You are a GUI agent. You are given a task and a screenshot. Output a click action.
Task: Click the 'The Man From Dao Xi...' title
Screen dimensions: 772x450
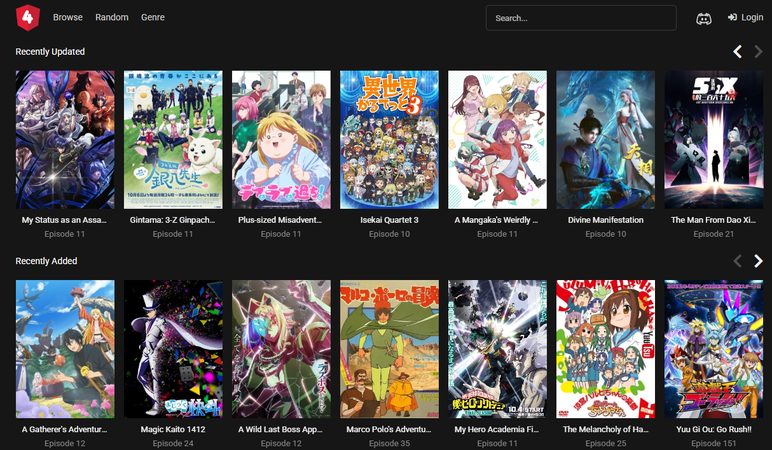coord(713,220)
